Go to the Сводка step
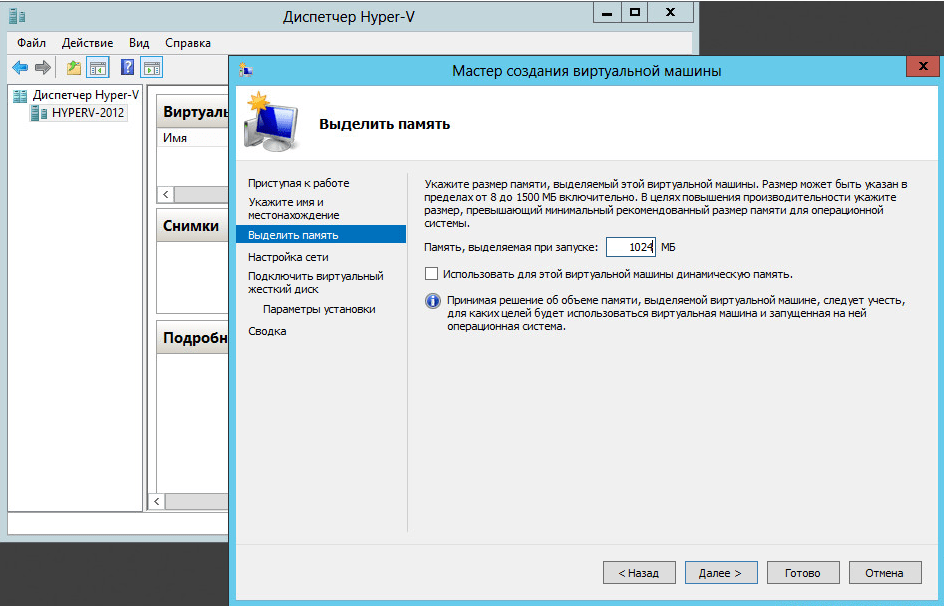 coord(267,331)
